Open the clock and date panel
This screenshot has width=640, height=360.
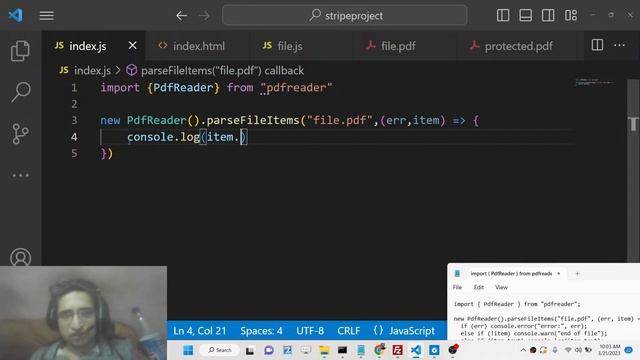click(609, 350)
